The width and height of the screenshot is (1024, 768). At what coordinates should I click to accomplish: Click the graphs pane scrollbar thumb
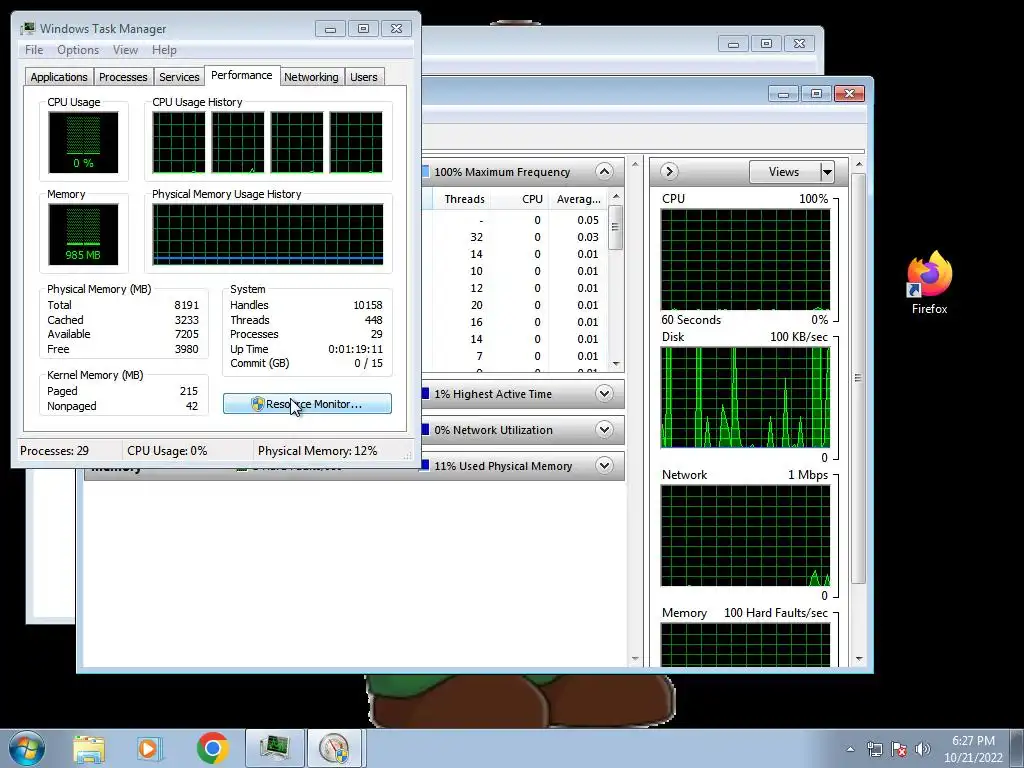coord(858,378)
